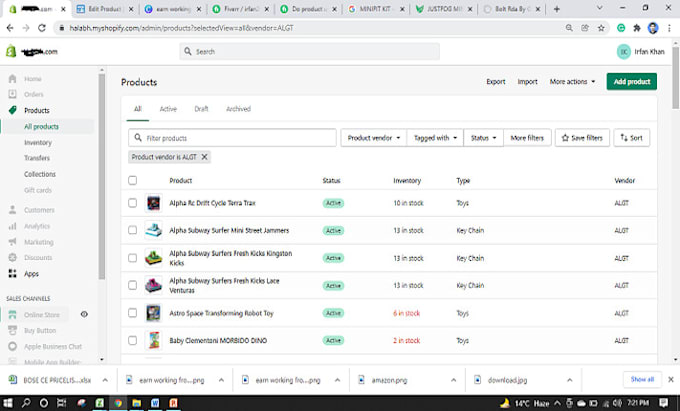Remove the 'Product vendor is ALGT' filter
Screen dimensions: 680x411
click(x=204, y=157)
